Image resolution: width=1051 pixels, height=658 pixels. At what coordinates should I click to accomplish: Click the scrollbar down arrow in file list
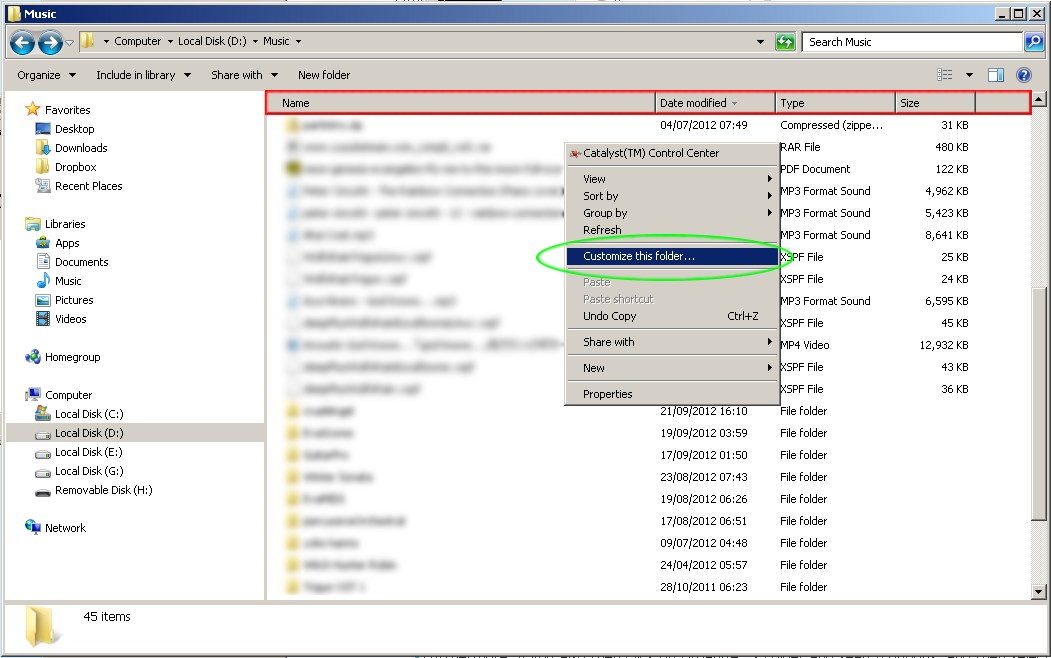(1039, 592)
